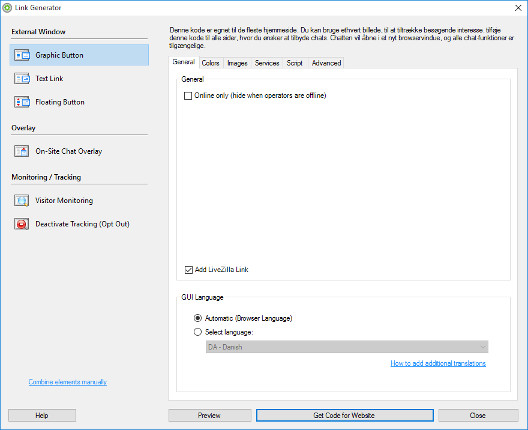Click Get Code for Website button

(344, 416)
